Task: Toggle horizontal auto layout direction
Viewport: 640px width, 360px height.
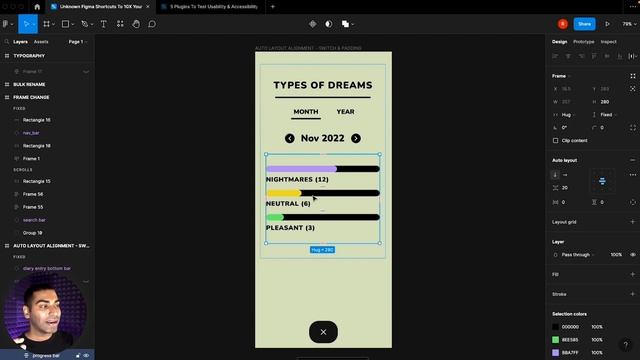Action: 565,175
